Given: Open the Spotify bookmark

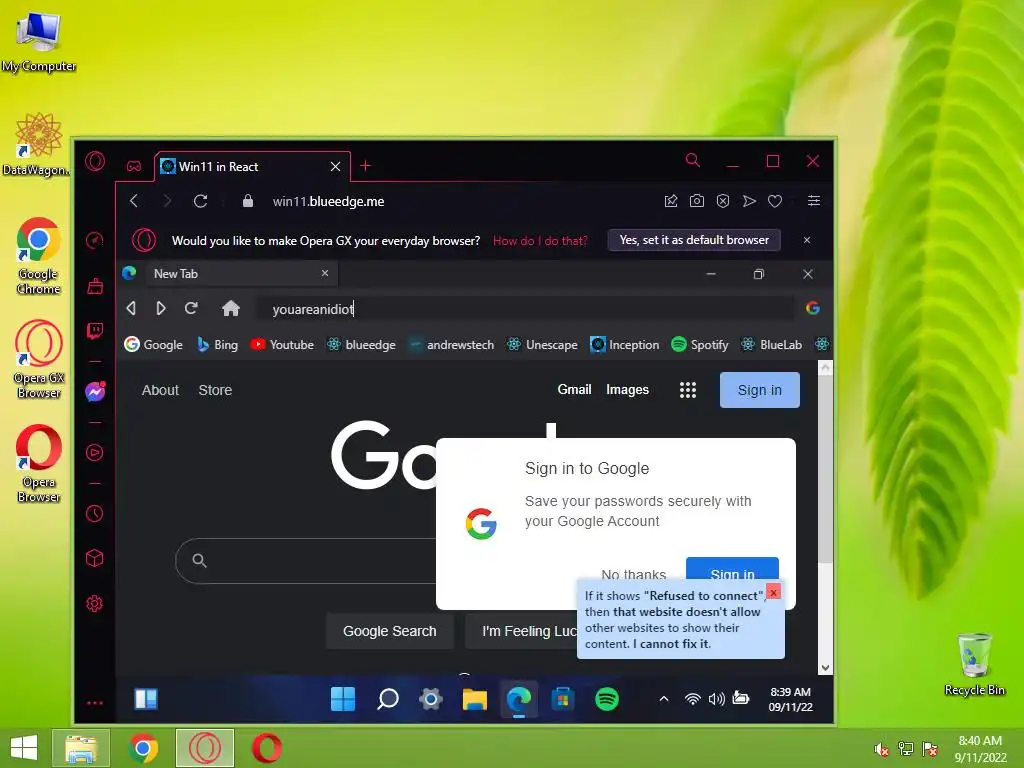Looking at the screenshot, I should click(x=699, y=345).
